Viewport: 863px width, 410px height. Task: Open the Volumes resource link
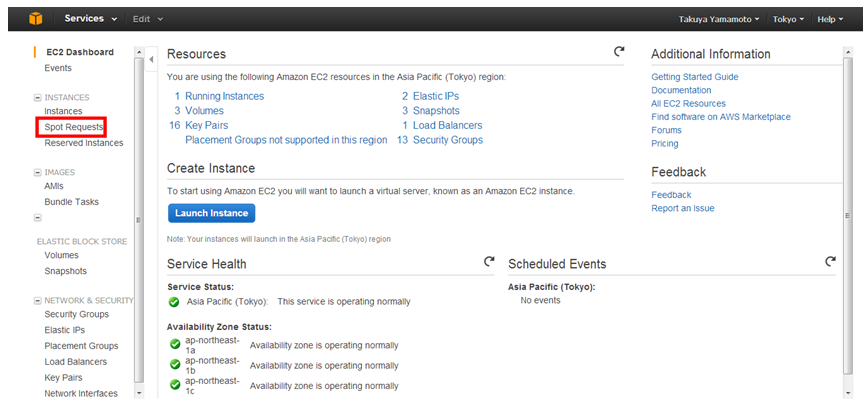click(204, 111)
